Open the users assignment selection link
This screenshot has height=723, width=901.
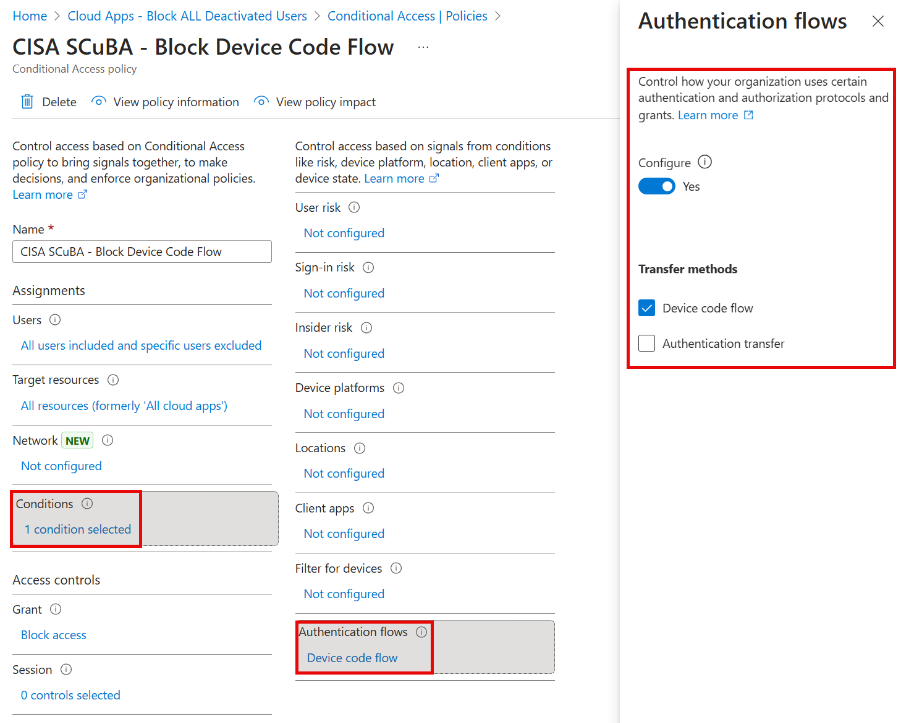(x=138, y=344)
